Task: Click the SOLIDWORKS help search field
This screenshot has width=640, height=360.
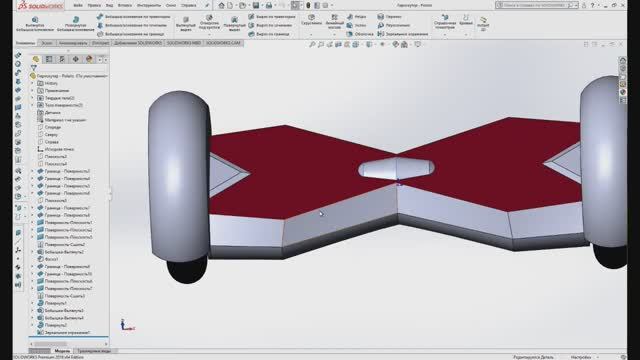Action: (x=537, y=5)
